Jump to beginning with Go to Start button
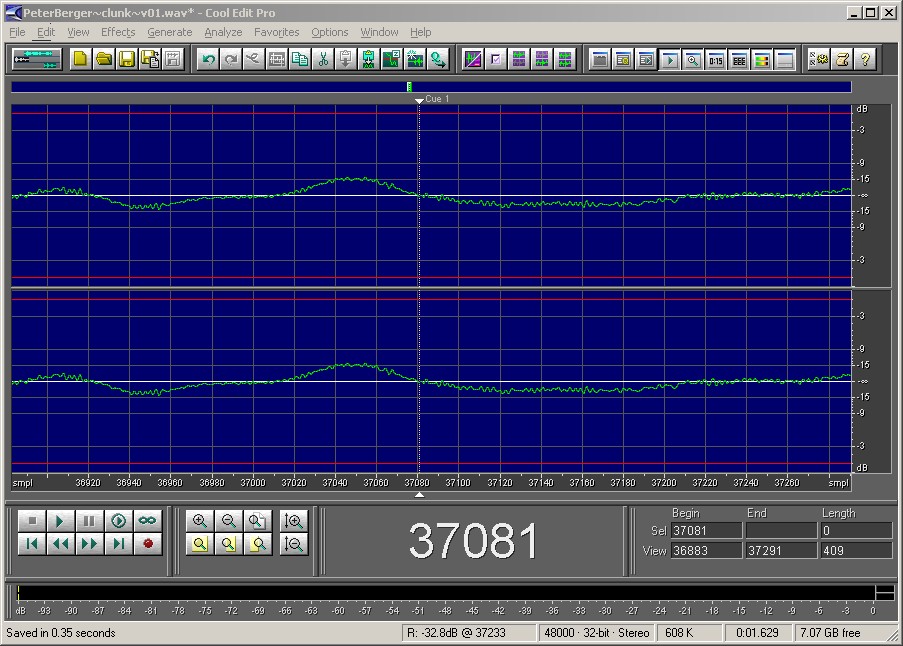This screenshot has height=646, width=903. click(32, 544)
